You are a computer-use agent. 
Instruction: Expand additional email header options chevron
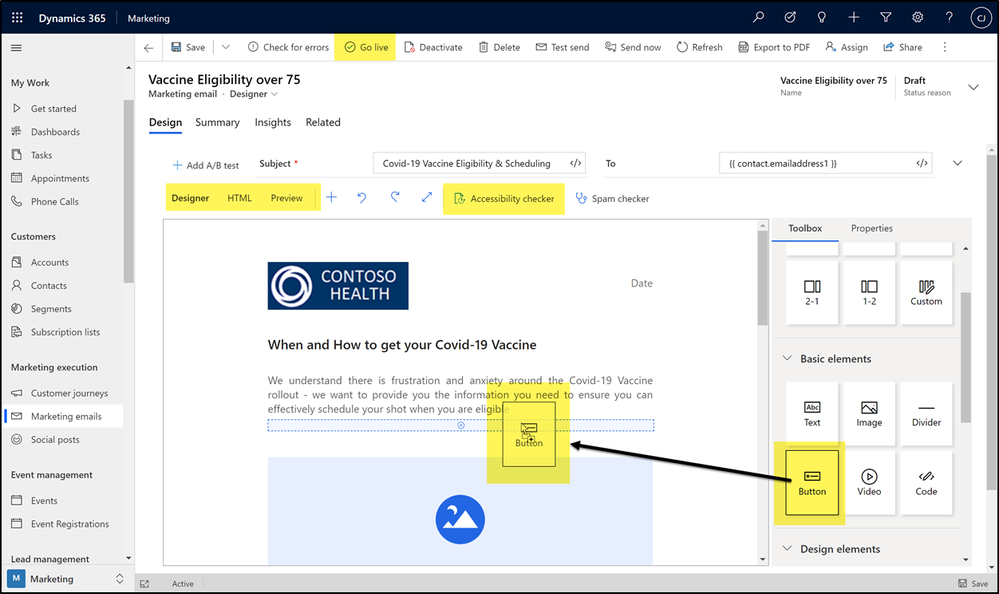pyautogui.click(x=958, y=163)
